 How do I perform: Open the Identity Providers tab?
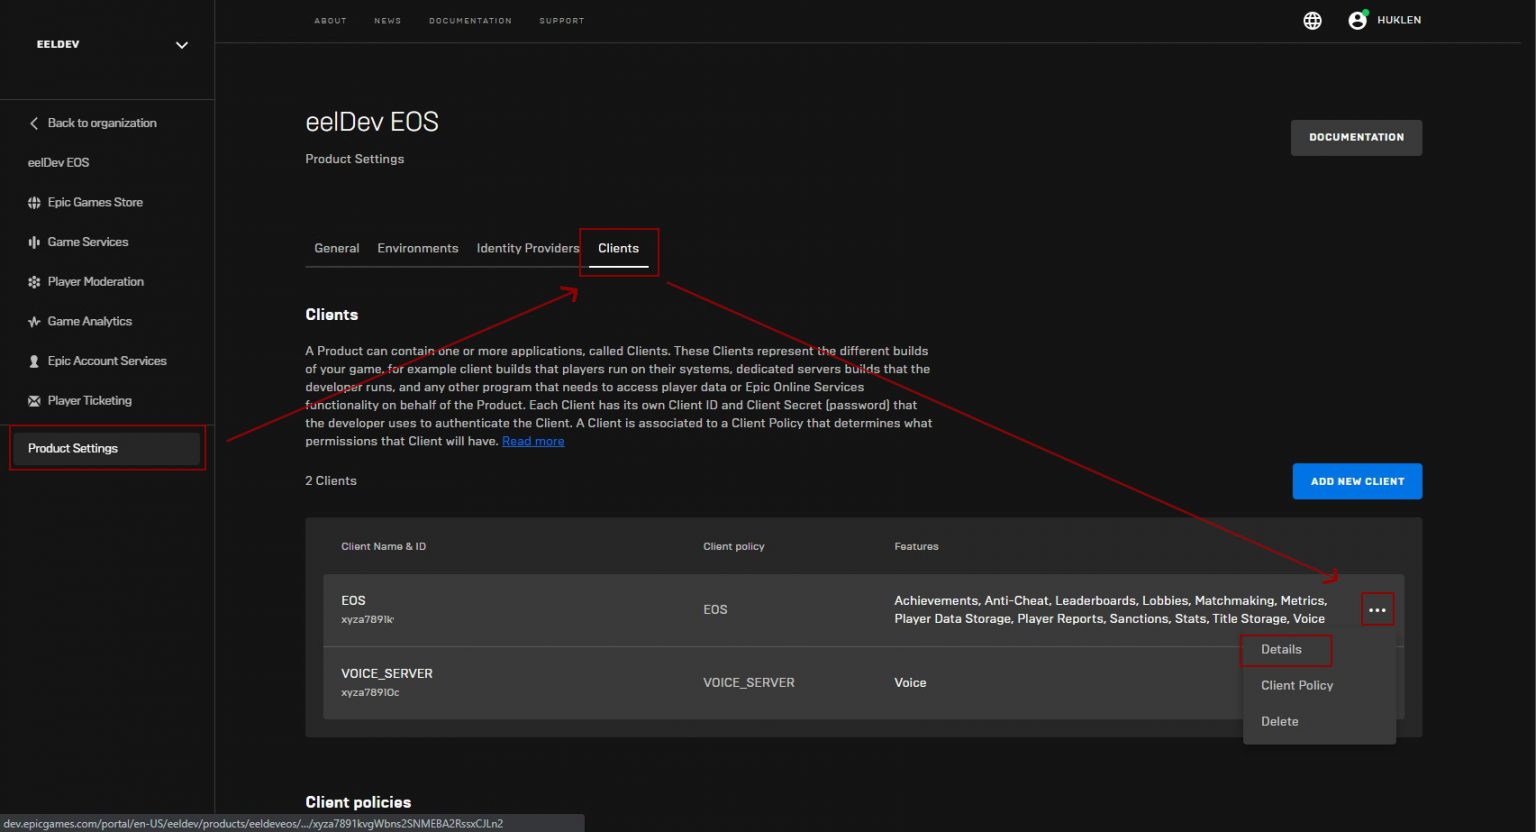tap(528, 248)
